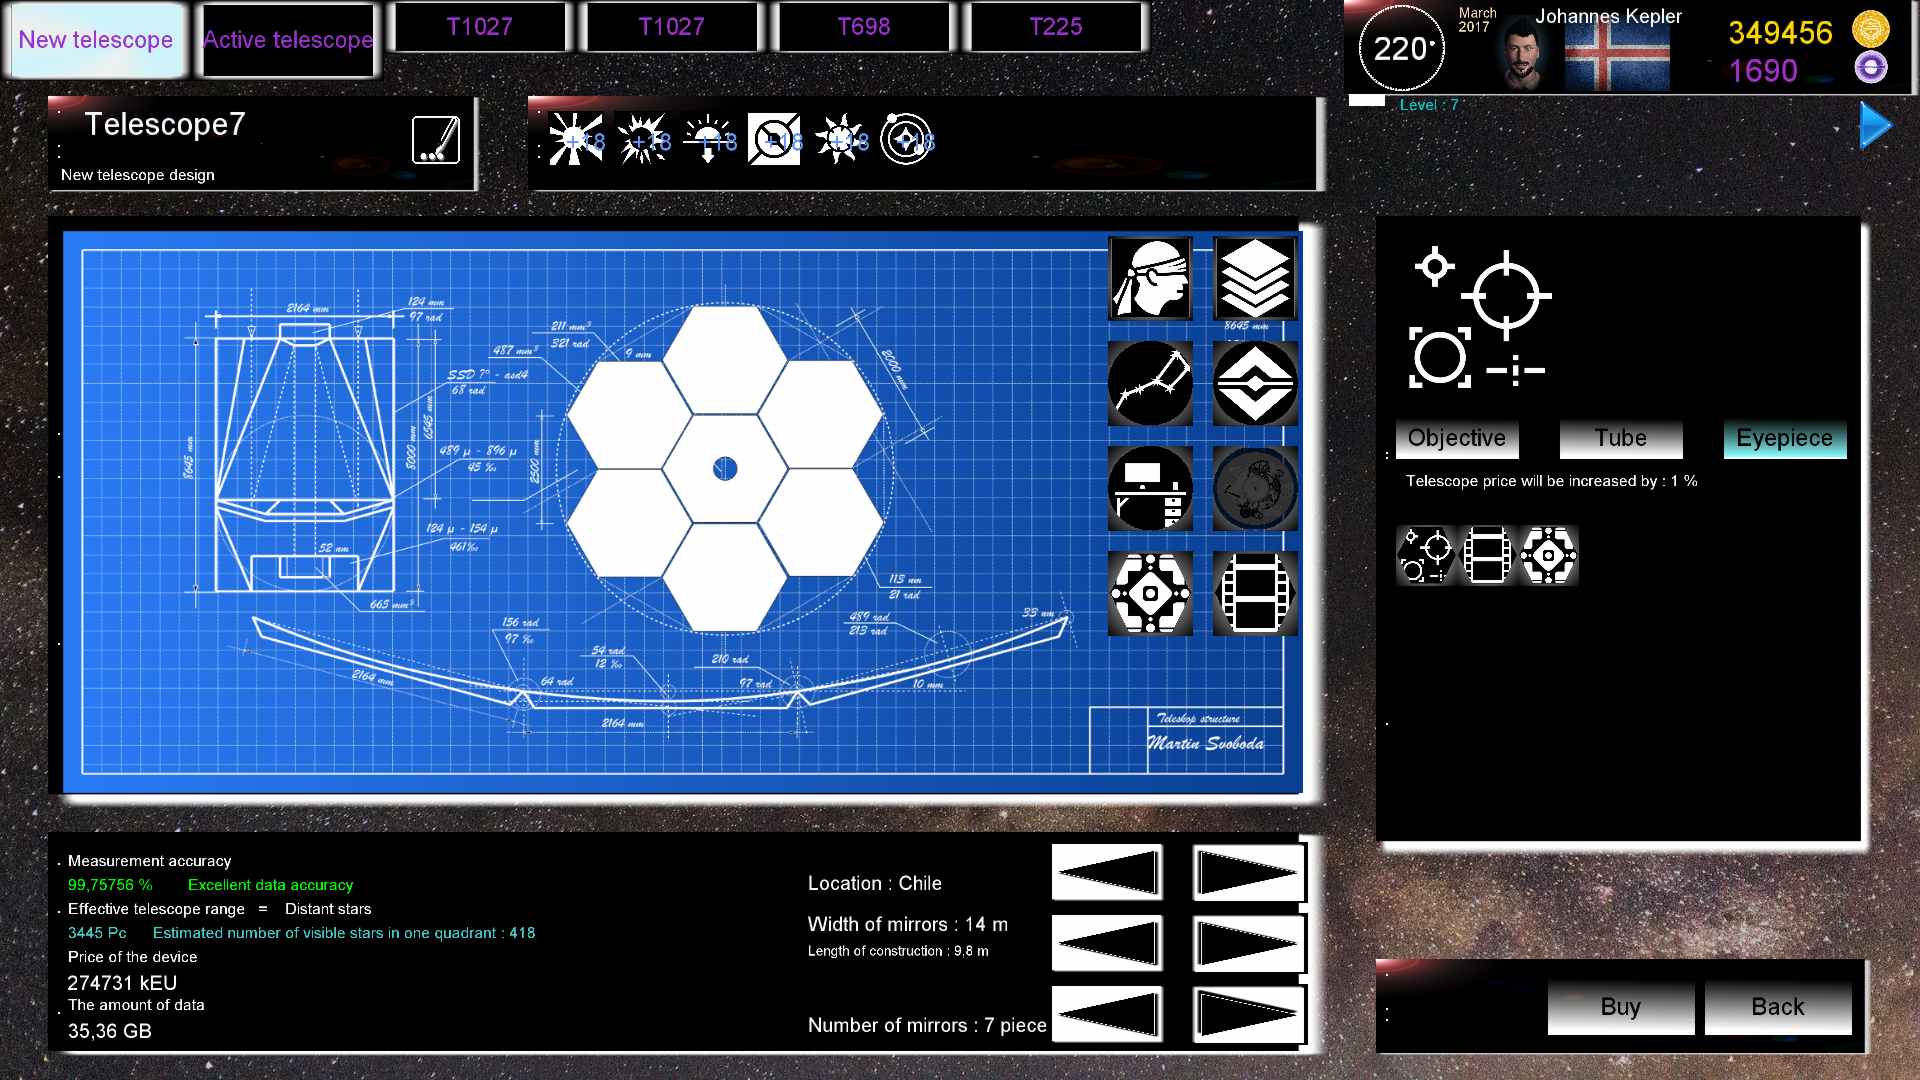Click the desk workstation icon
Screen dimensions: 1920x1080
(1150, 489)
